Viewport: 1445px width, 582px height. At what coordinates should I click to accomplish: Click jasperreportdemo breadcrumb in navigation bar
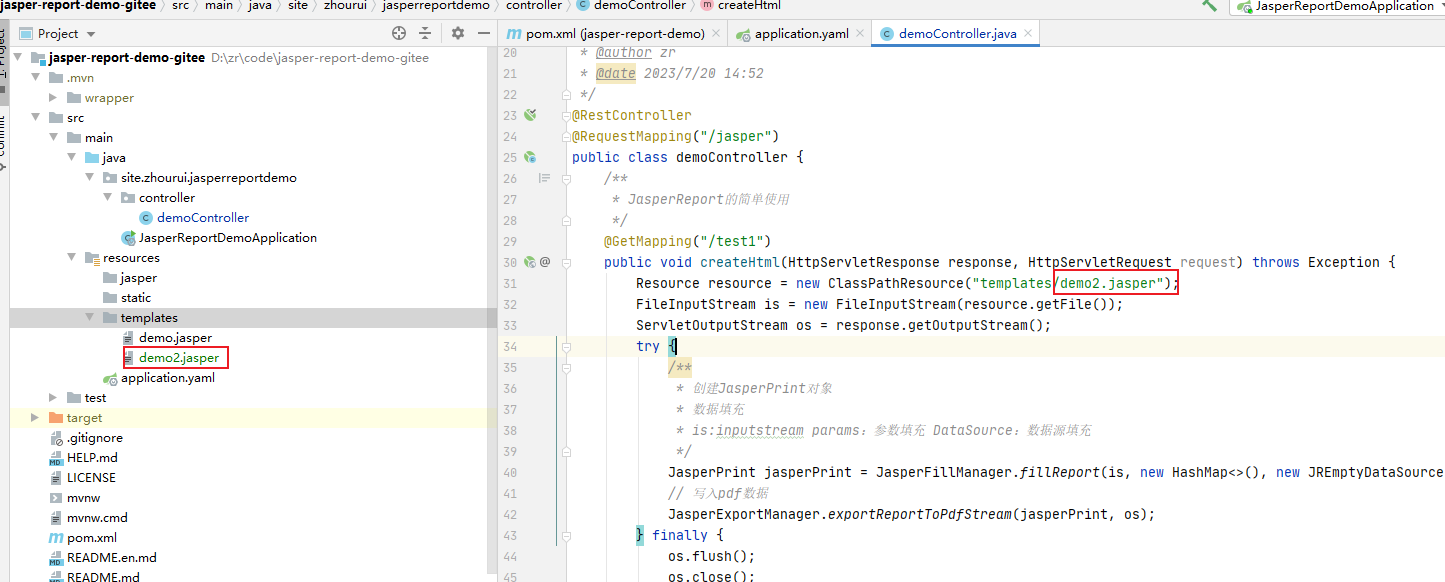pyautogui.click(x=436, y=5)
